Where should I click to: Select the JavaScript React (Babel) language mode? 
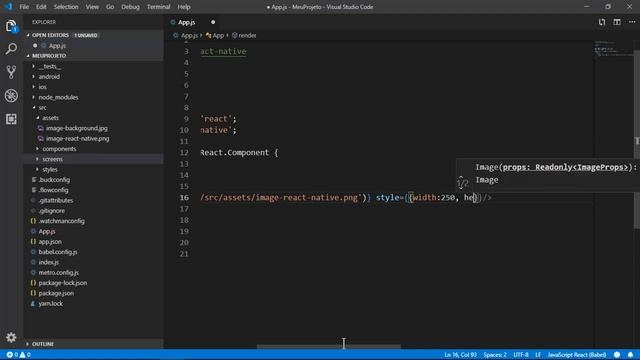click(577, 355)
